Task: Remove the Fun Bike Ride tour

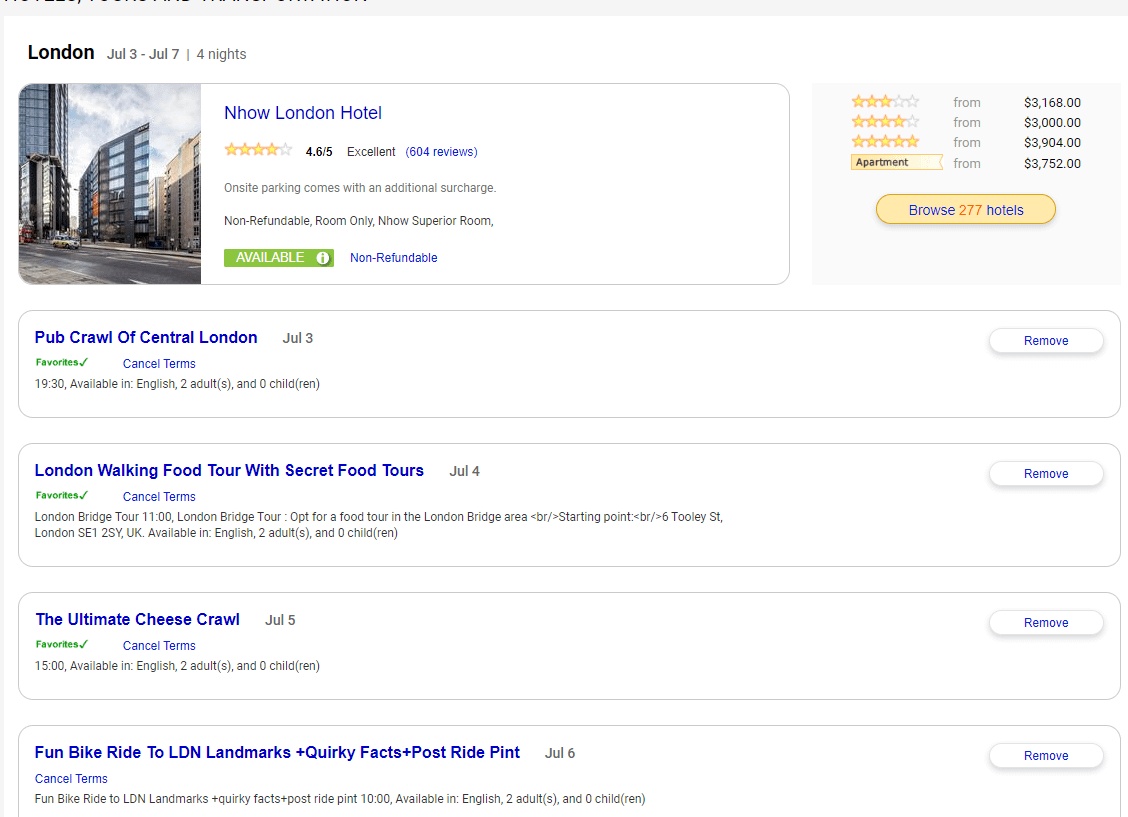Action: (x=1046, y=756)
